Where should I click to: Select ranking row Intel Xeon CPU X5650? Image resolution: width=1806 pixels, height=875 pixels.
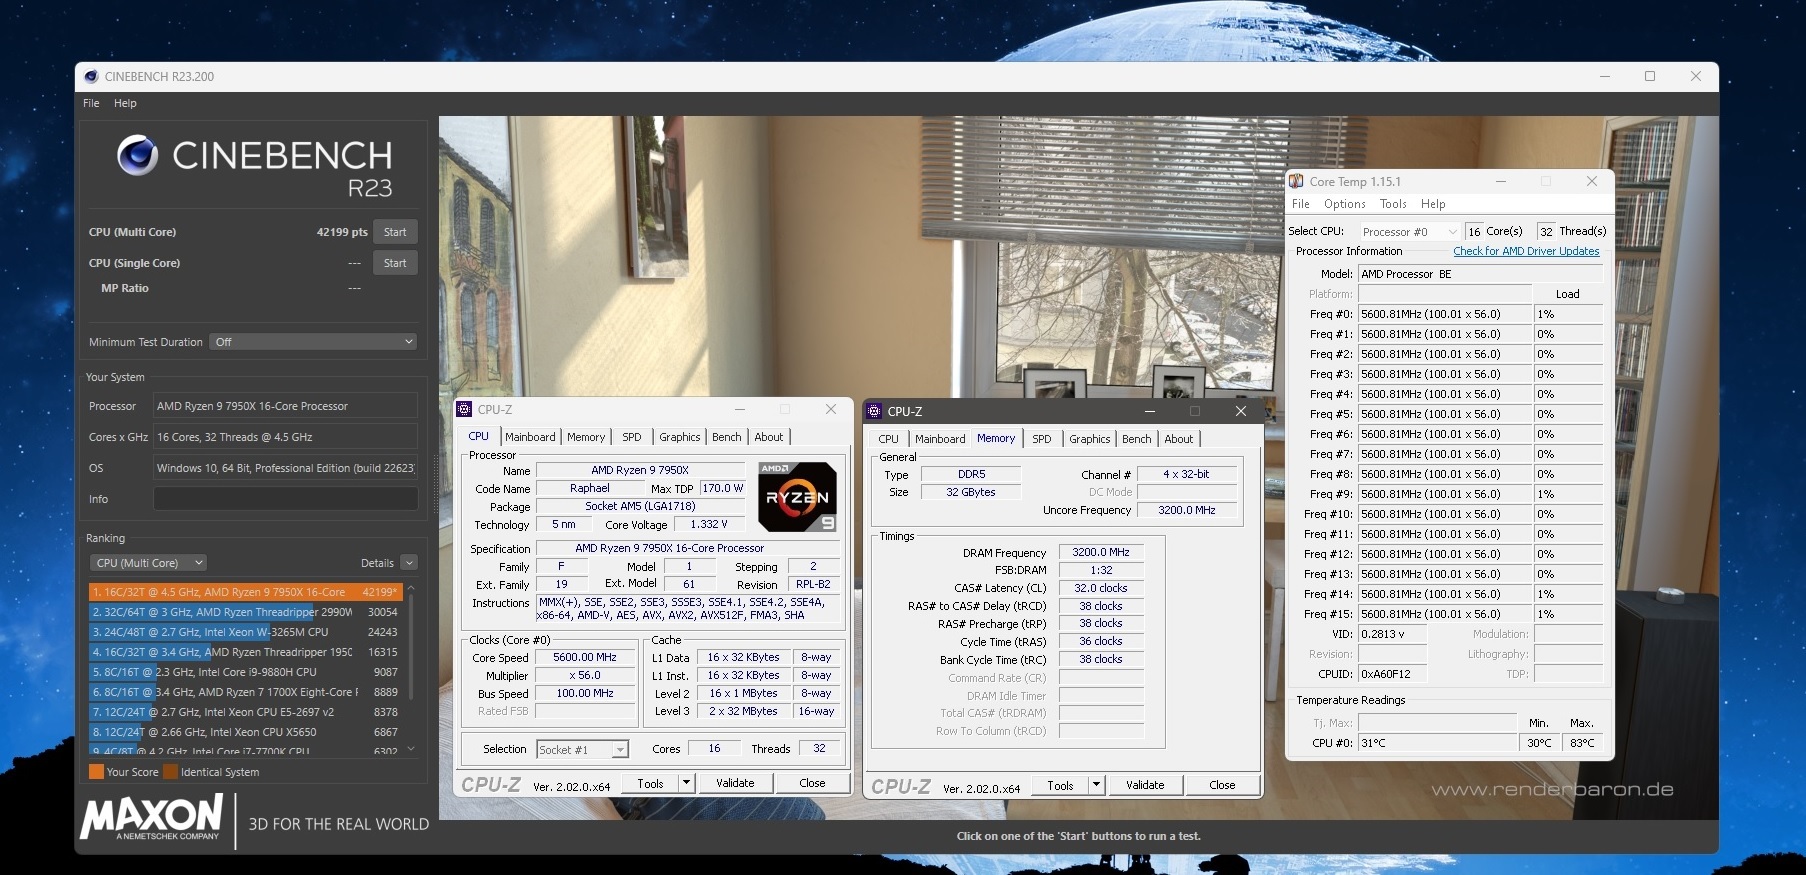coord(246,732)
